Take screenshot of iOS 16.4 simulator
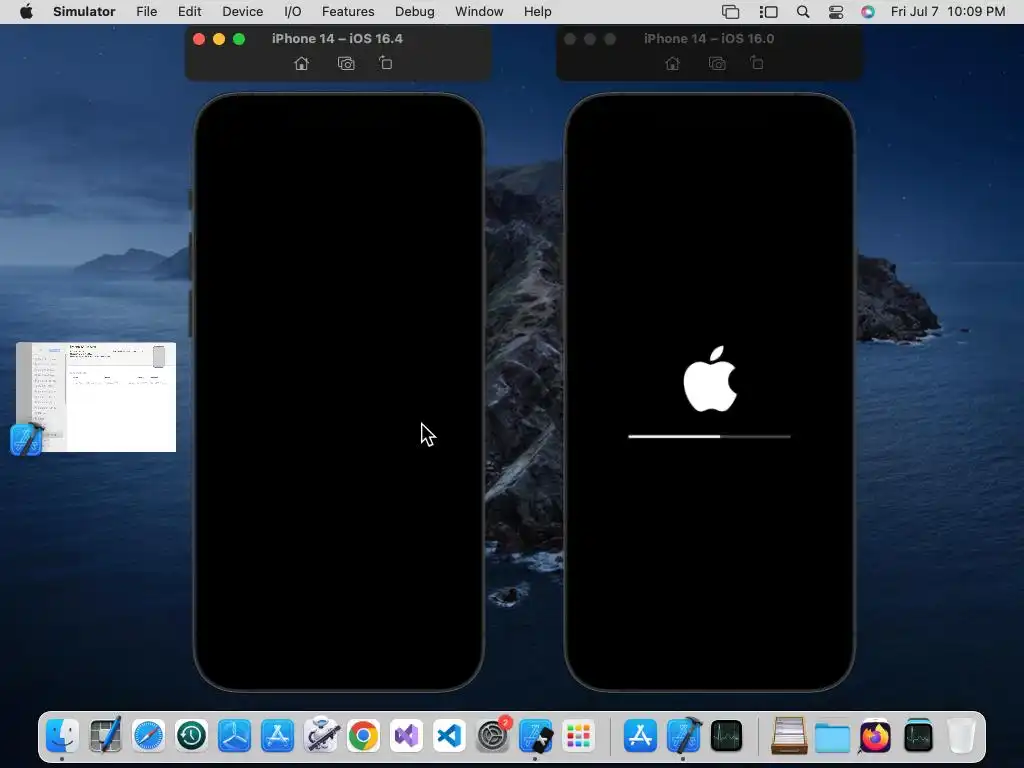The width and height of the screenshot is (1024, 768). [x=346, y=63]
